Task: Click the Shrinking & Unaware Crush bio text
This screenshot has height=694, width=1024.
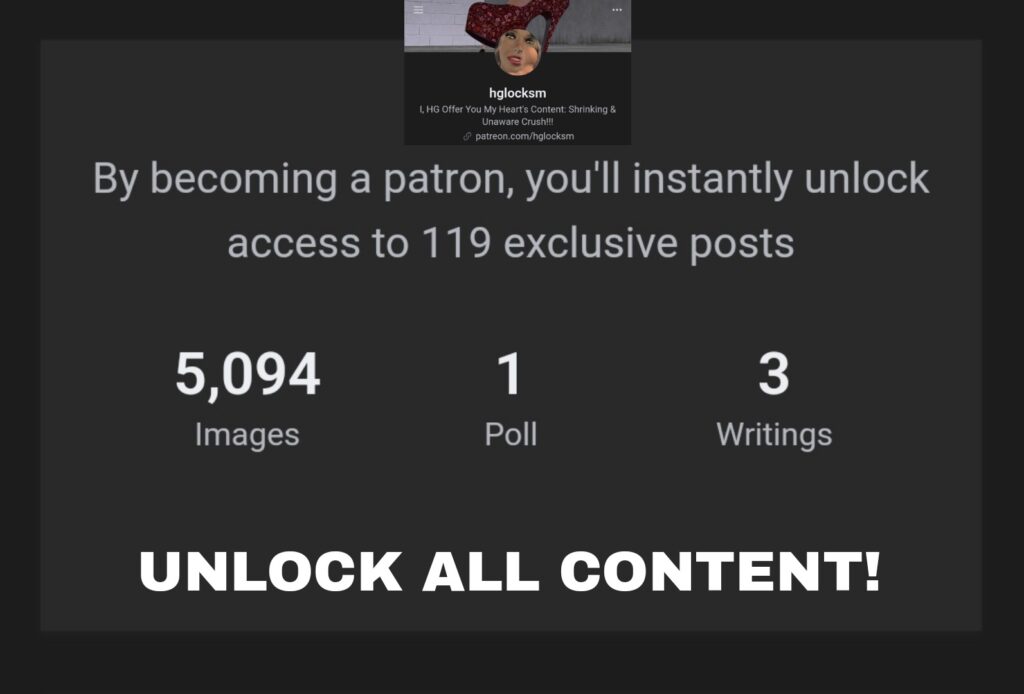Action: click(x=518, y=115)
